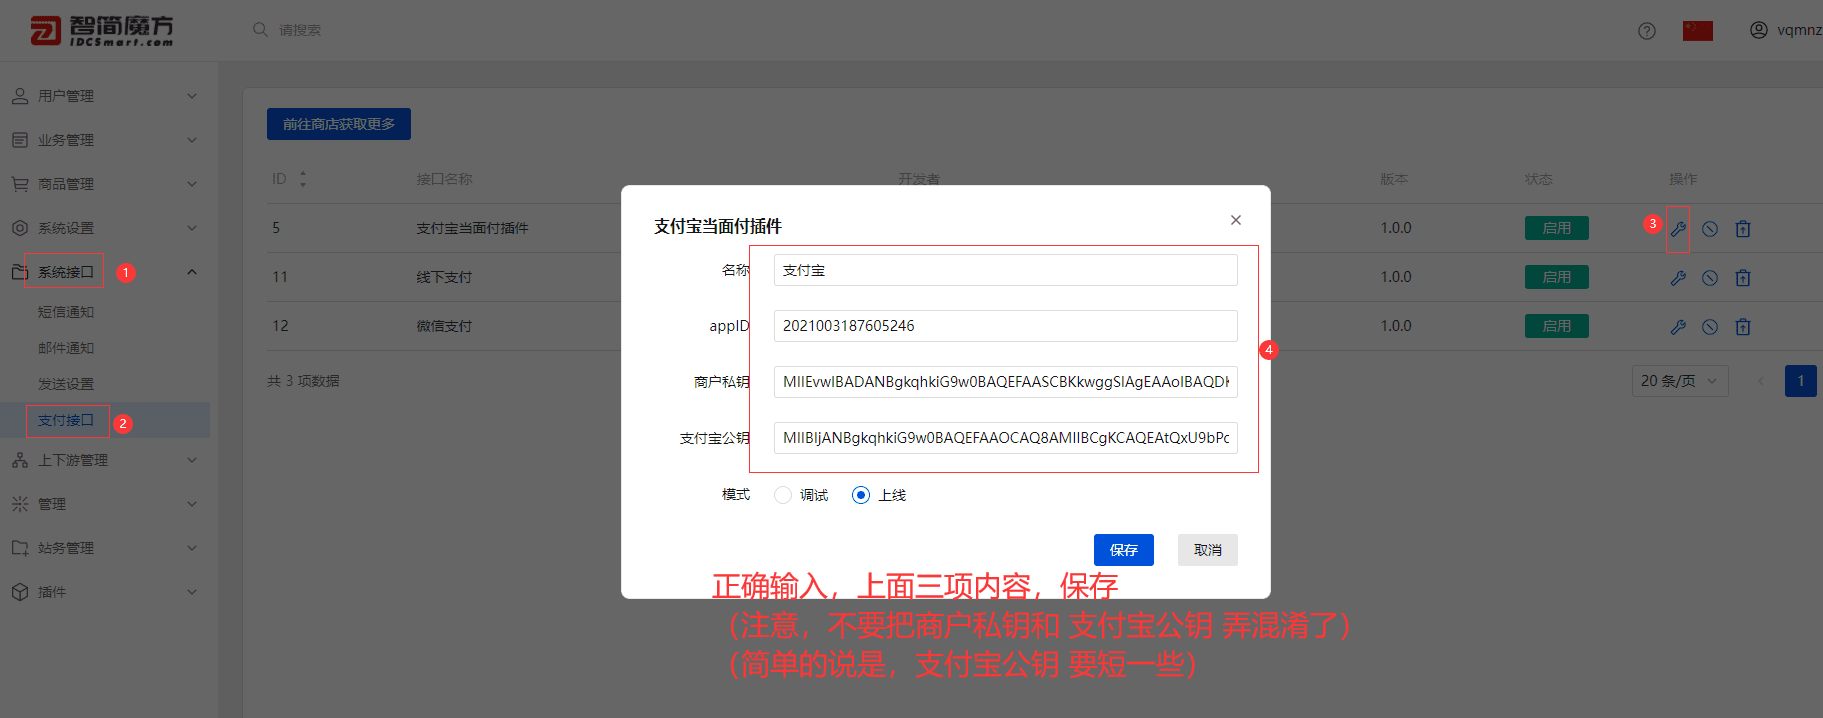Open 短信通知 submenu item
The image size is (1823, 718).
[66, 312]
